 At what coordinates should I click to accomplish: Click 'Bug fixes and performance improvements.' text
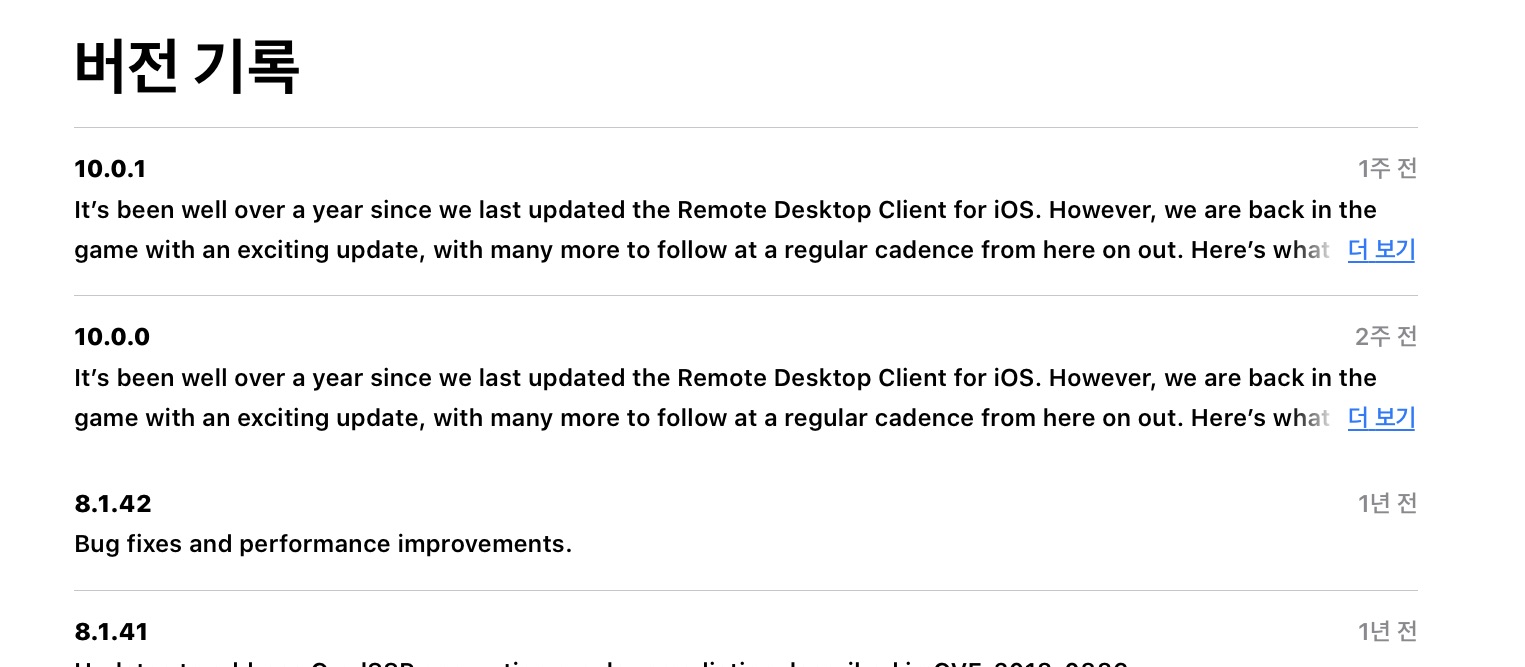point(323,544)
